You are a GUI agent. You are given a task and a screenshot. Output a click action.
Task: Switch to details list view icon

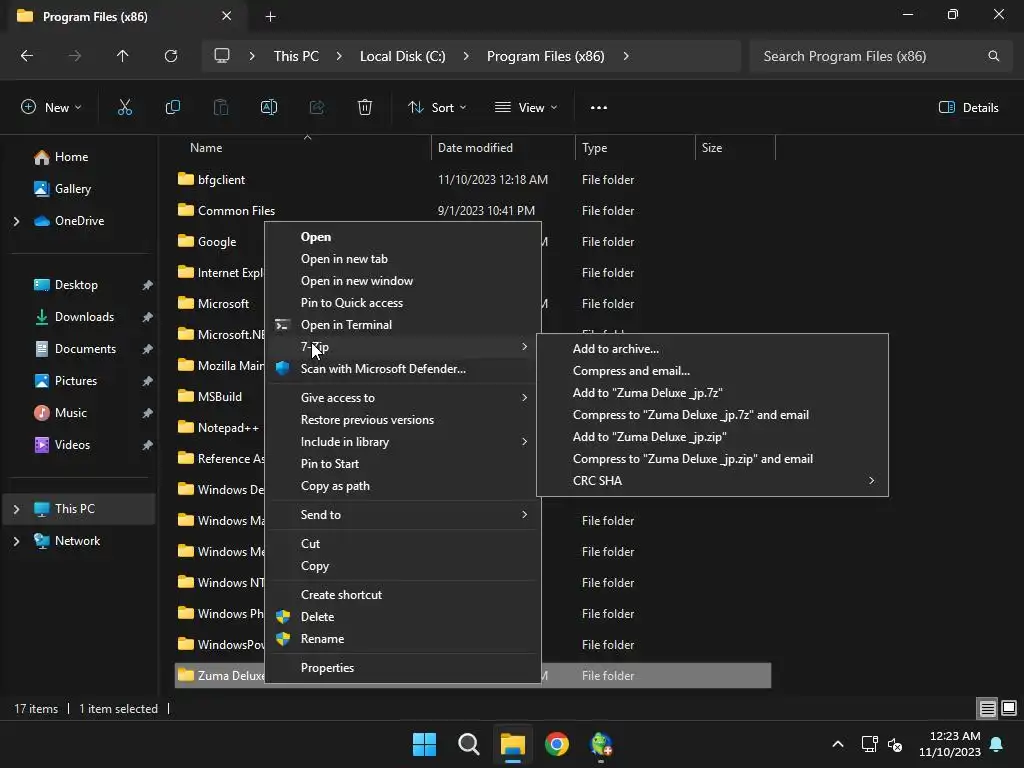pos(987,708)
